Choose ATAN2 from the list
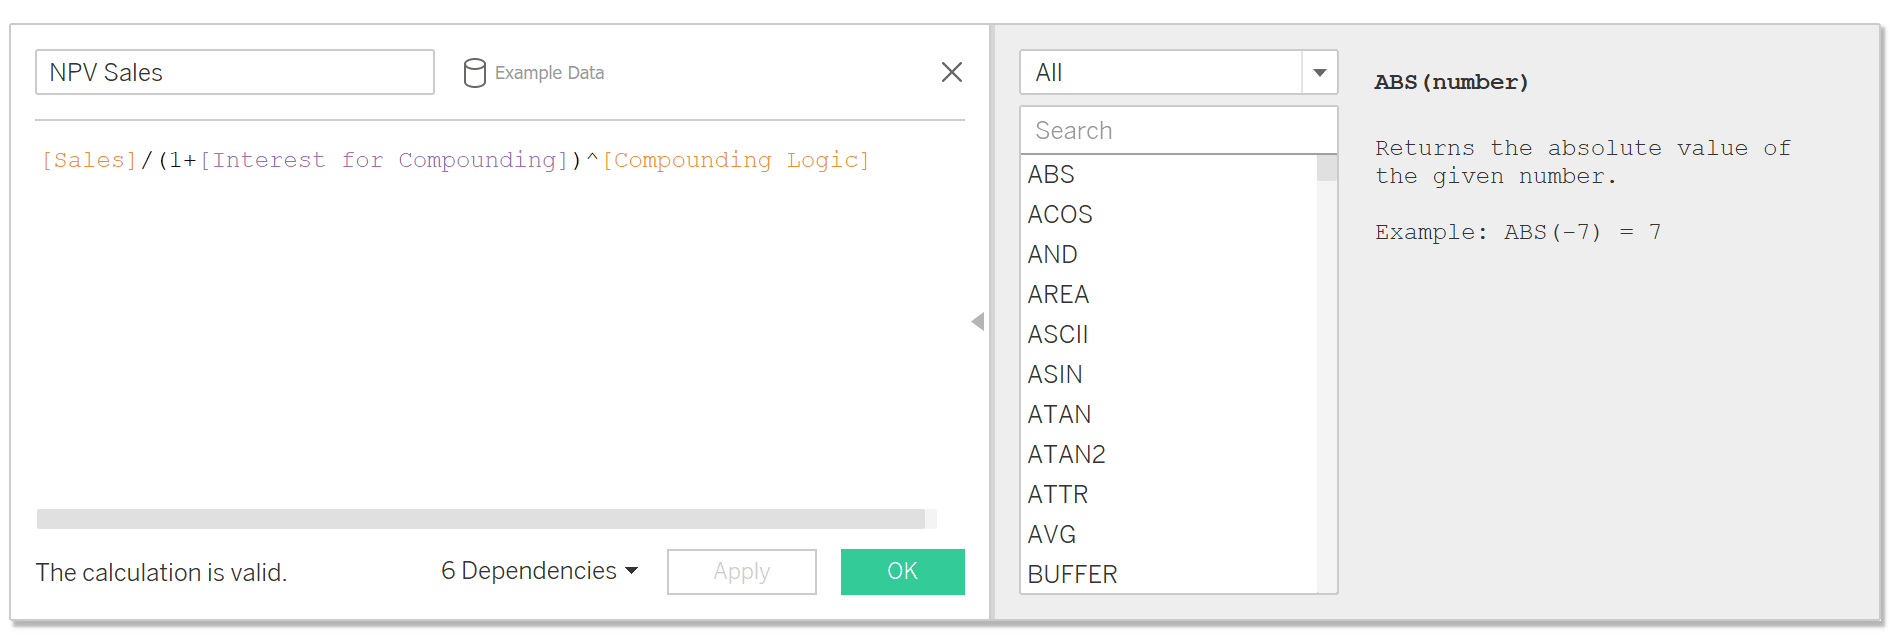Image resolution: width=1898 pixels, height=637 pixels. pyautogui.click(x=1066, y=455)
